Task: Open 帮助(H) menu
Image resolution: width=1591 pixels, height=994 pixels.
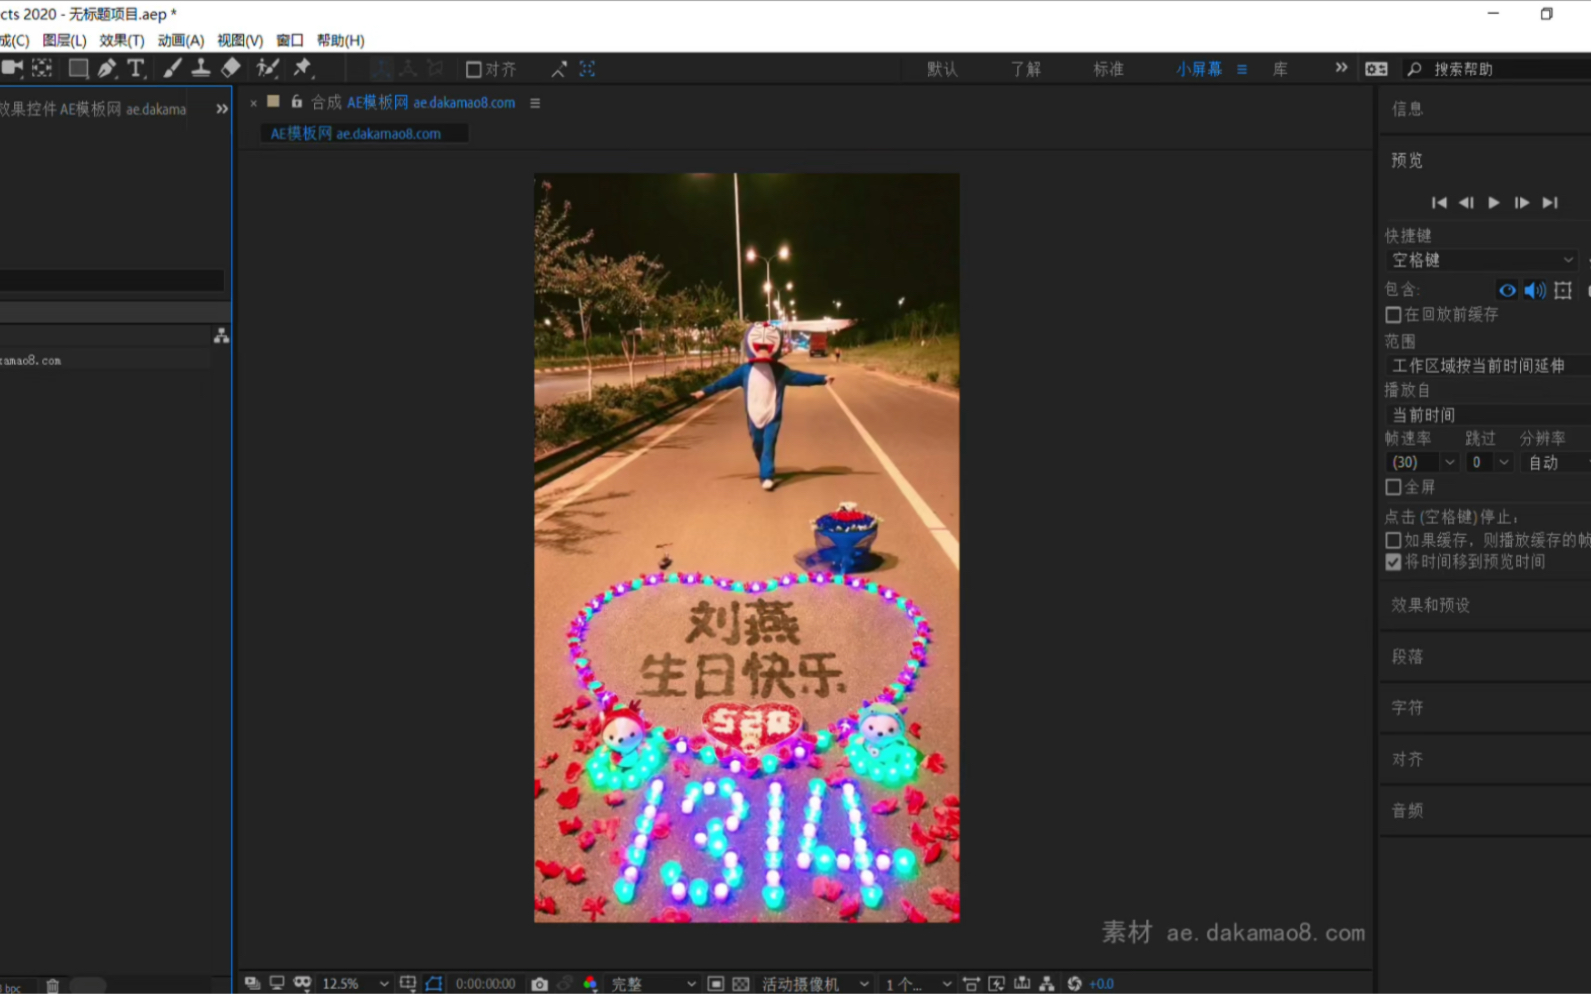Action: 340,40
